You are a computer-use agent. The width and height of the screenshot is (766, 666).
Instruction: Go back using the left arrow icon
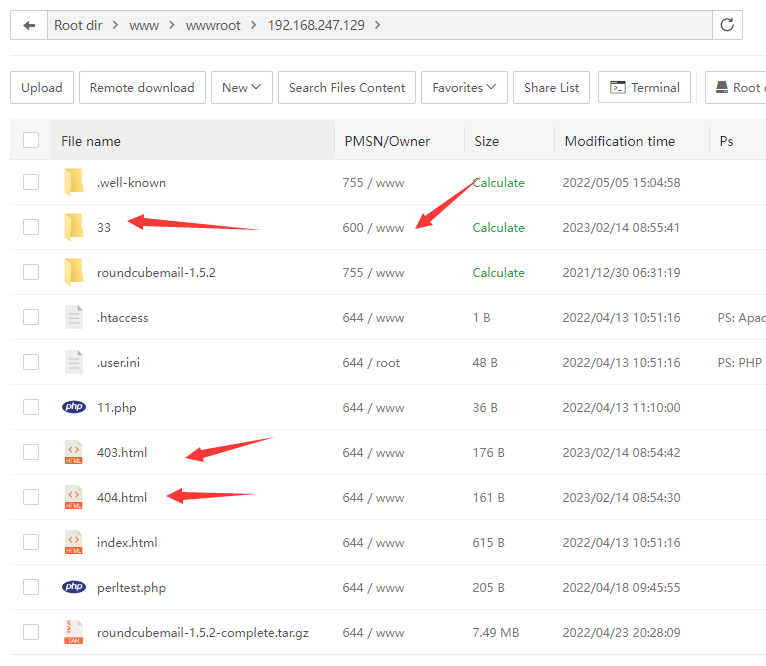coord(29,25)
